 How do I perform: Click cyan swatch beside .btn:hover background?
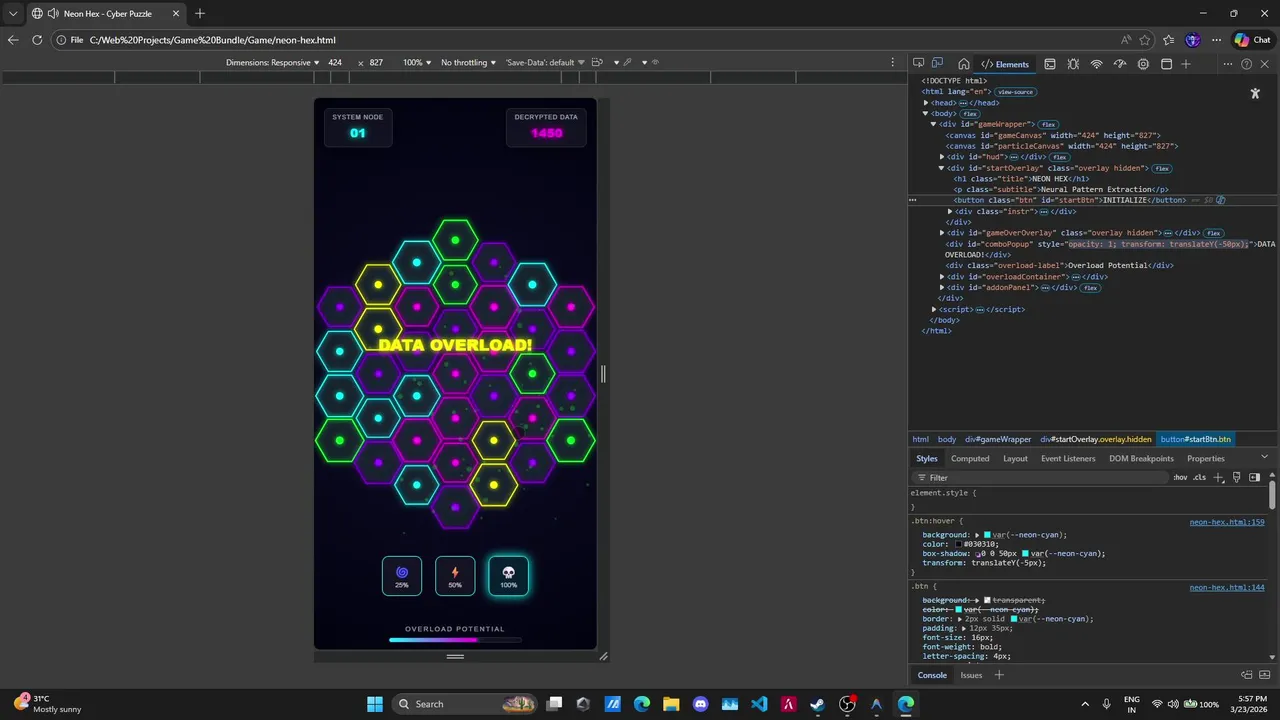[987, 535]
